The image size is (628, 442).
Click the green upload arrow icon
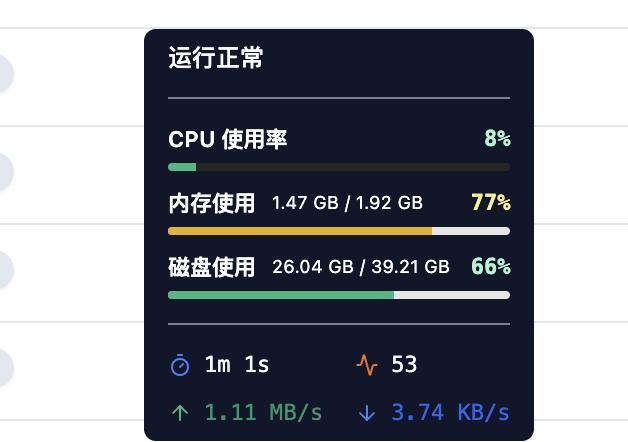(x=180, y=412)
